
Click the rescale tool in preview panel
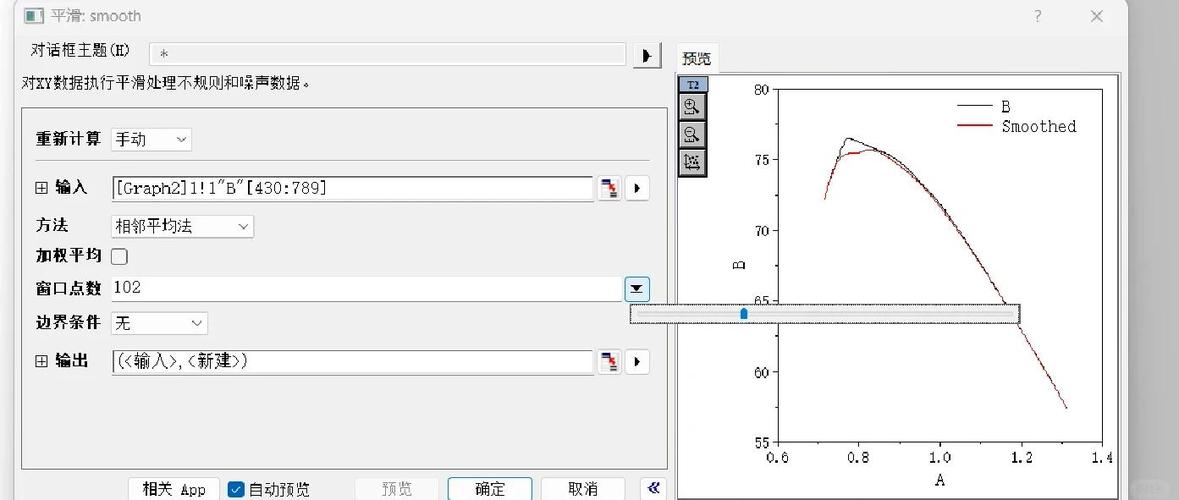point(692,162)
